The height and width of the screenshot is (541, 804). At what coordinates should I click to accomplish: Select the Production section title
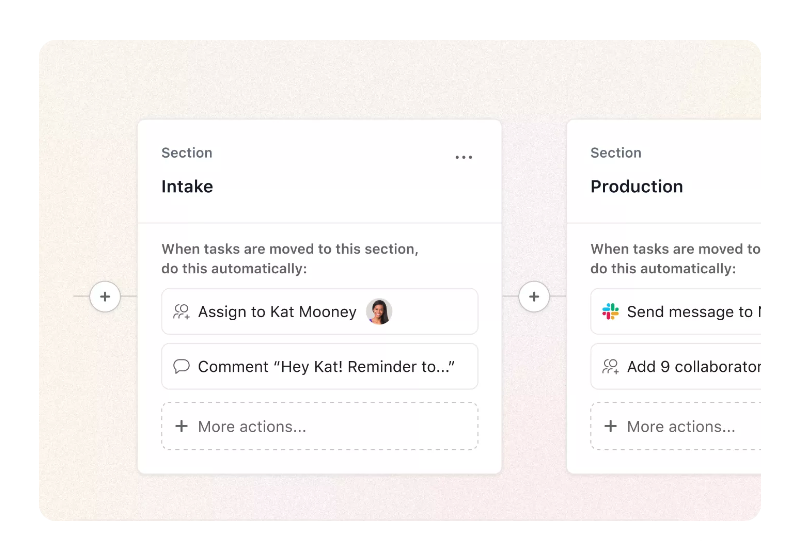pyautogui.click(x=637, y=187)
